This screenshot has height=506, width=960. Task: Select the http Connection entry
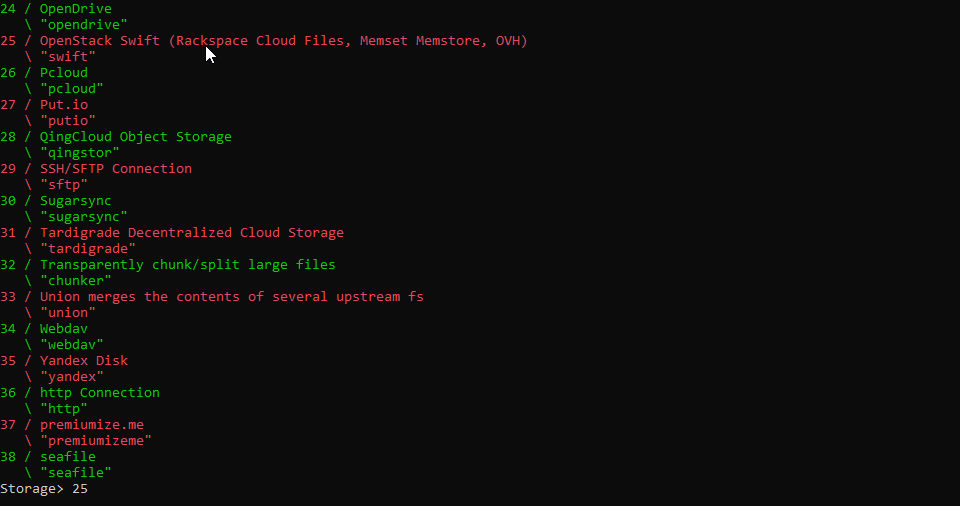(x=99, y=393)
